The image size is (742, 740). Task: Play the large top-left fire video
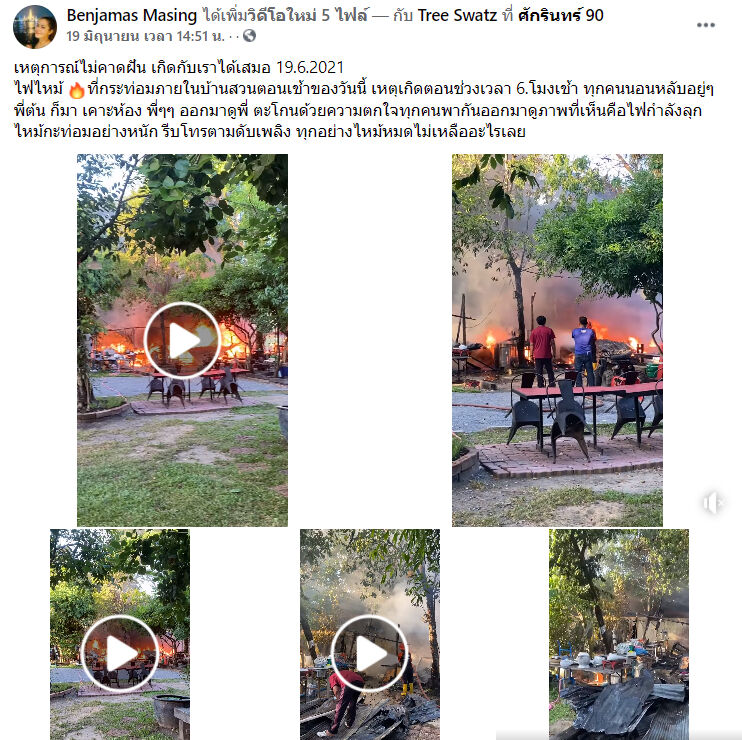[x=182, y=340]
